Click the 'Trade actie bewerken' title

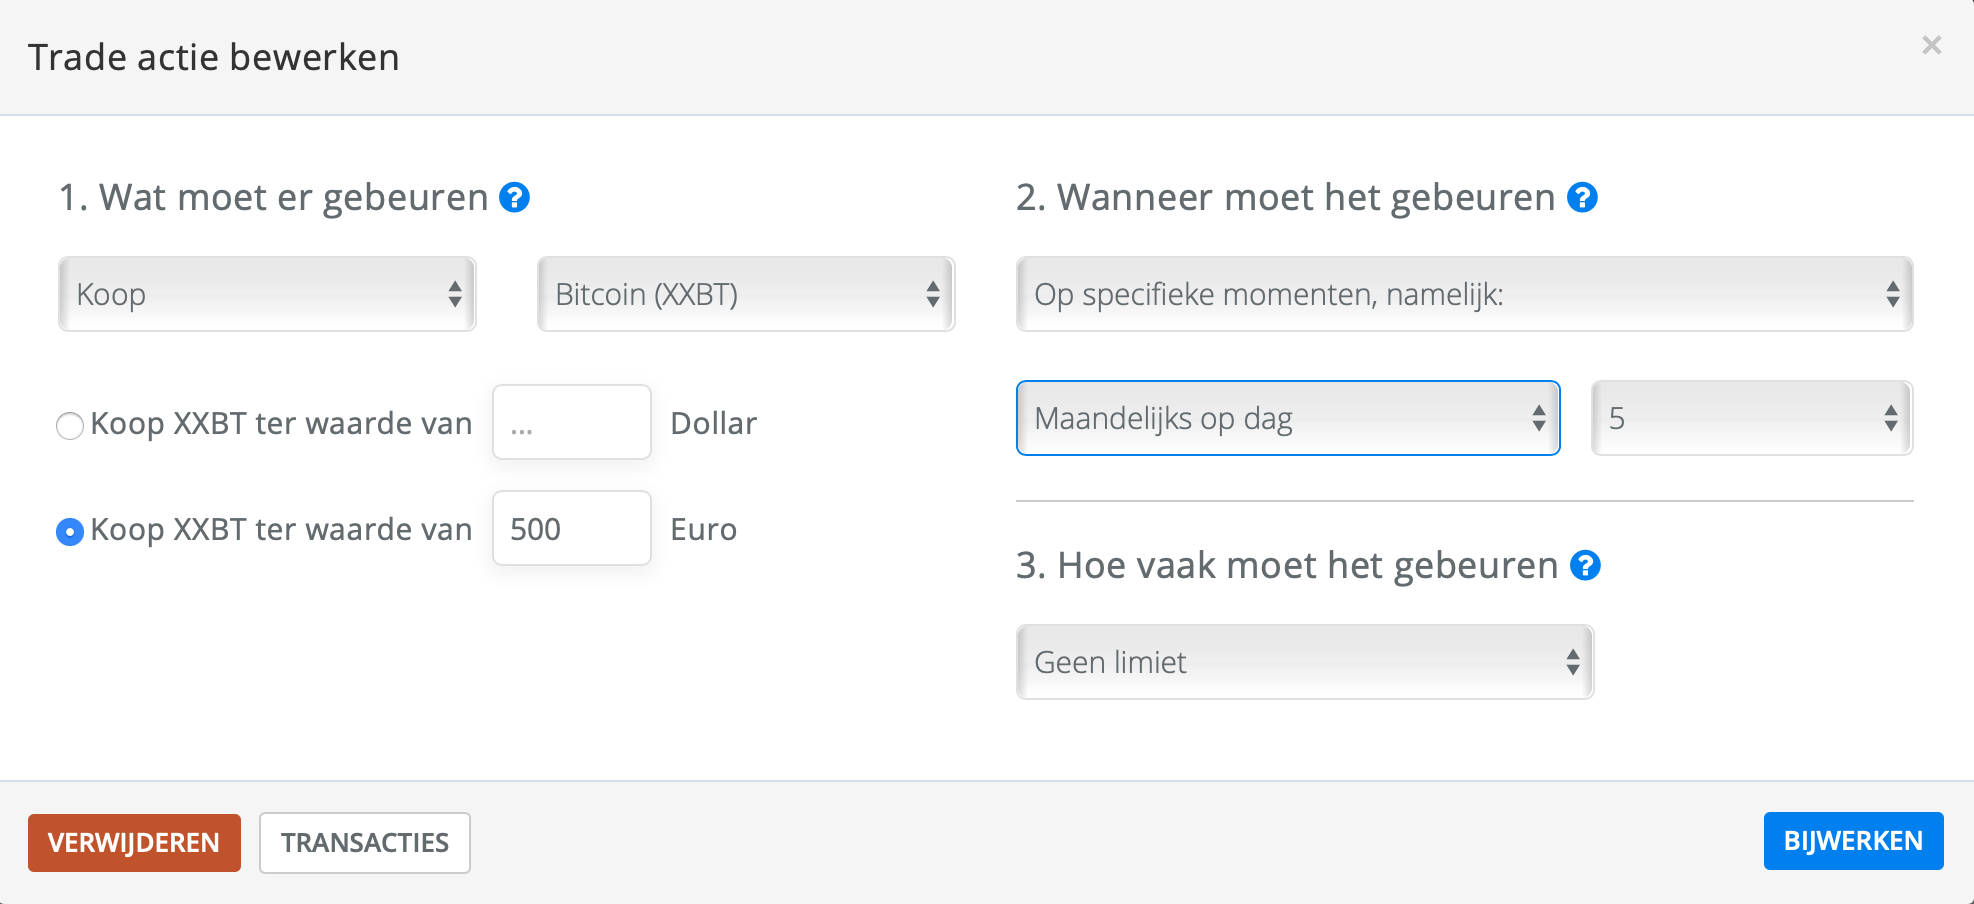[x=214, y=57]
